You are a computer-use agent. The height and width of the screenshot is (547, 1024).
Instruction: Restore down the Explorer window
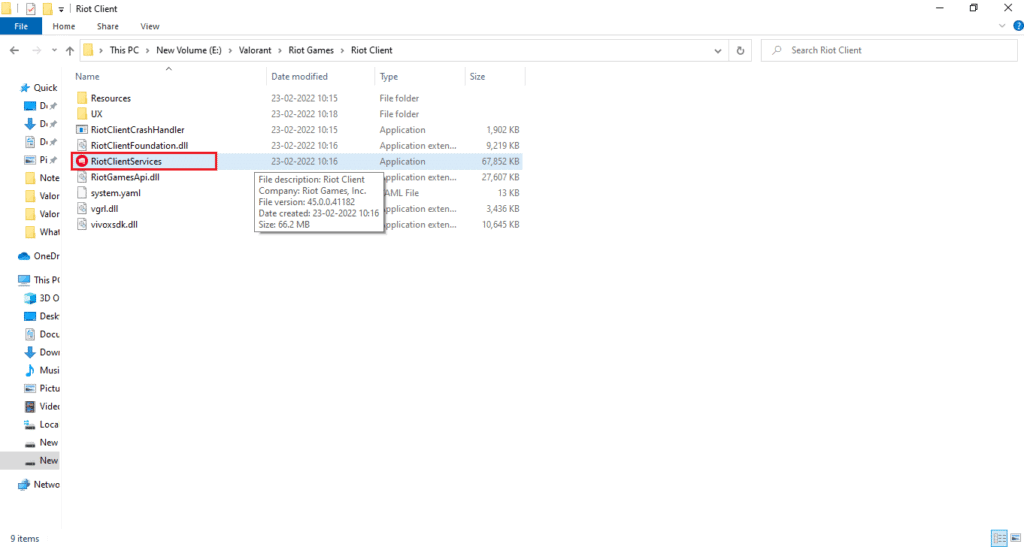tap(973, 8)
